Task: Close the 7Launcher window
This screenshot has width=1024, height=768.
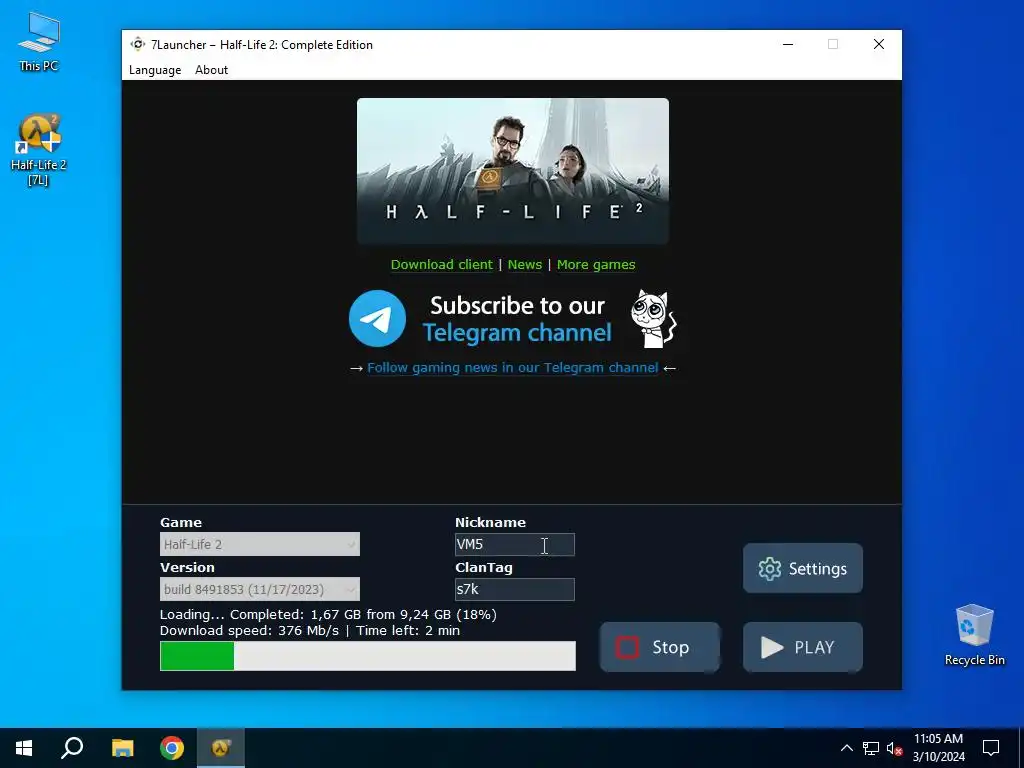Action: tap(879, 44)
